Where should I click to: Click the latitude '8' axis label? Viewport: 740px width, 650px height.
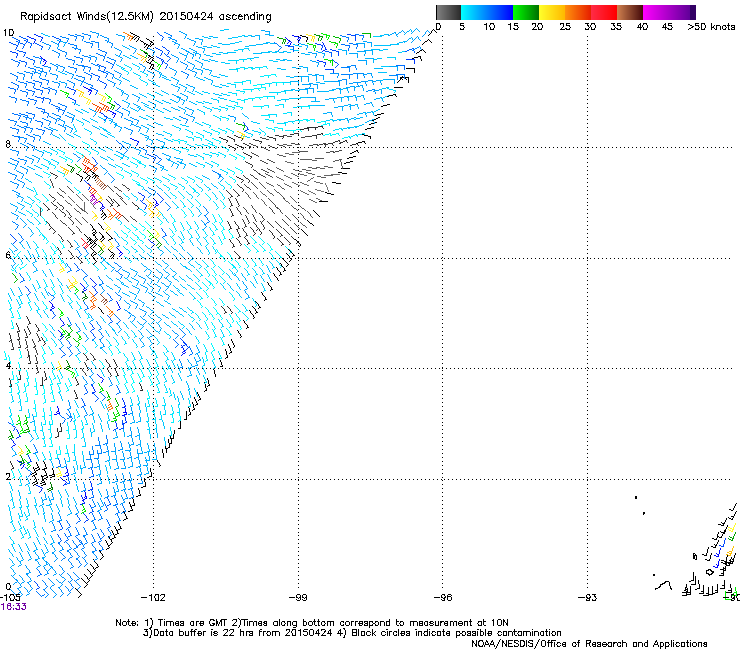tap(8, 144)
